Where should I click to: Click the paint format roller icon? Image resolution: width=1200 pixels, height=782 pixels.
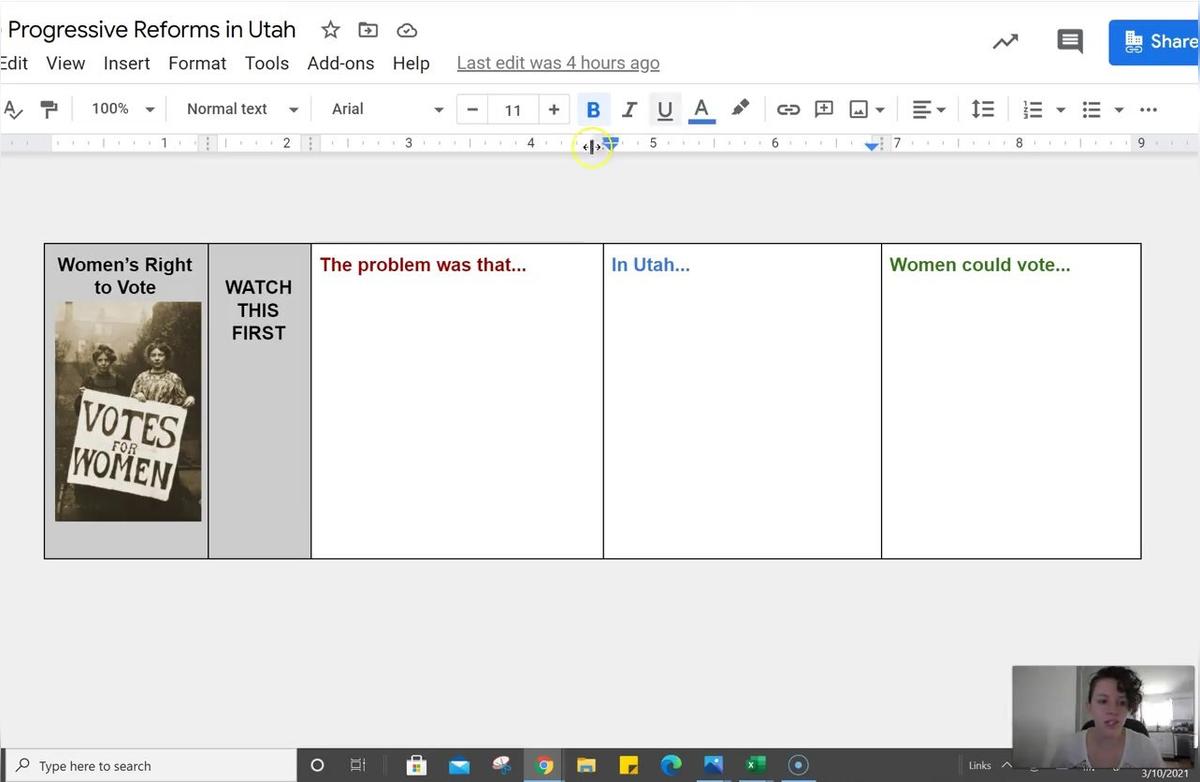[x=48, y=109]
